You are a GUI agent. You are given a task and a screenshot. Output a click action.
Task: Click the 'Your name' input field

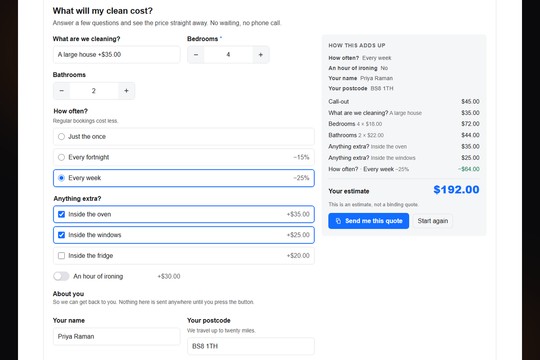click(116, 337)
